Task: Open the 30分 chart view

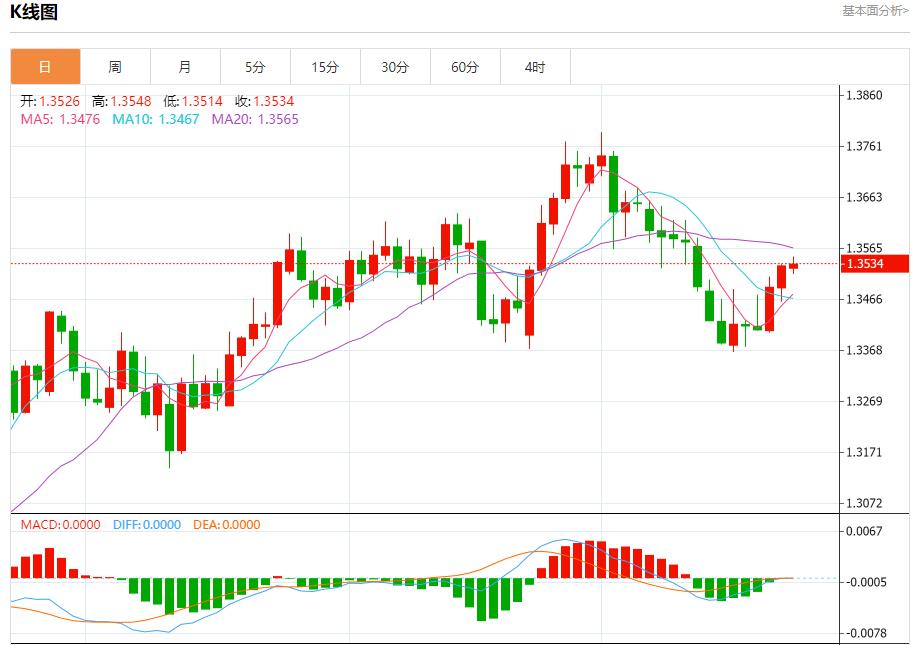Action: (397, 67)
